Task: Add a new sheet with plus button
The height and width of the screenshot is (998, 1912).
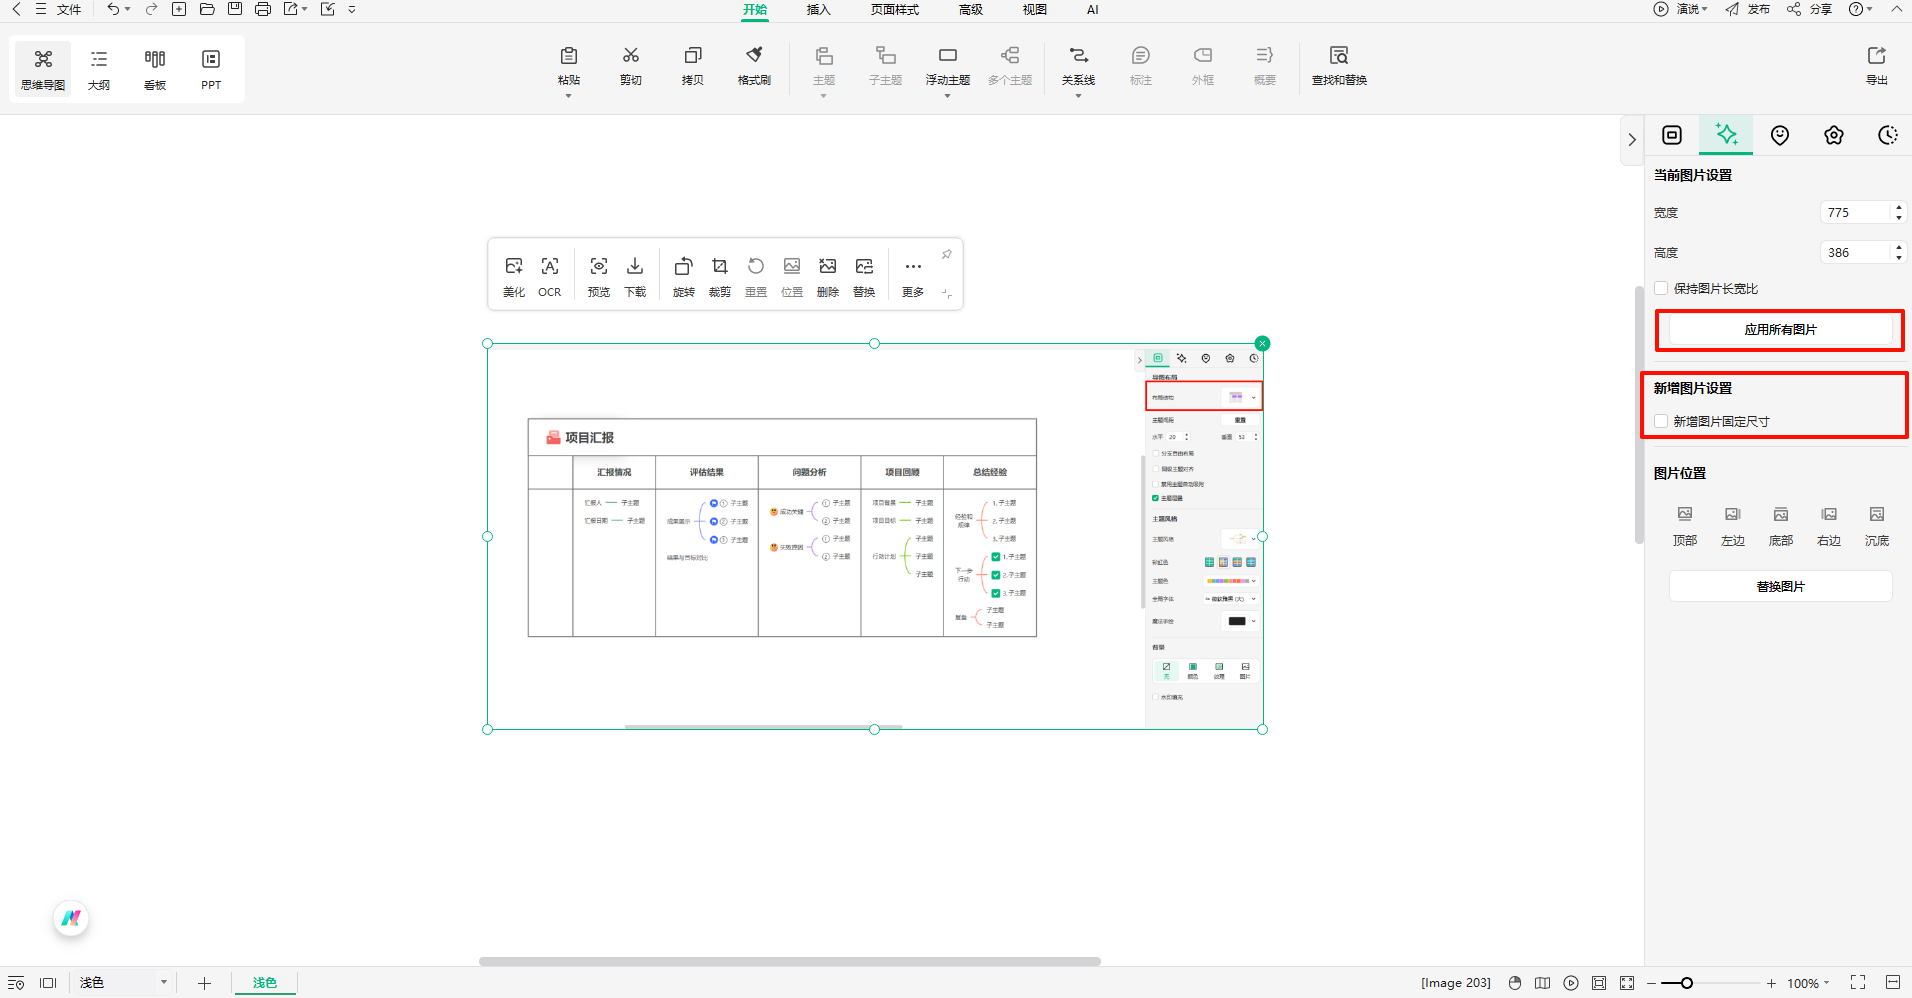Action: [204, 983]
